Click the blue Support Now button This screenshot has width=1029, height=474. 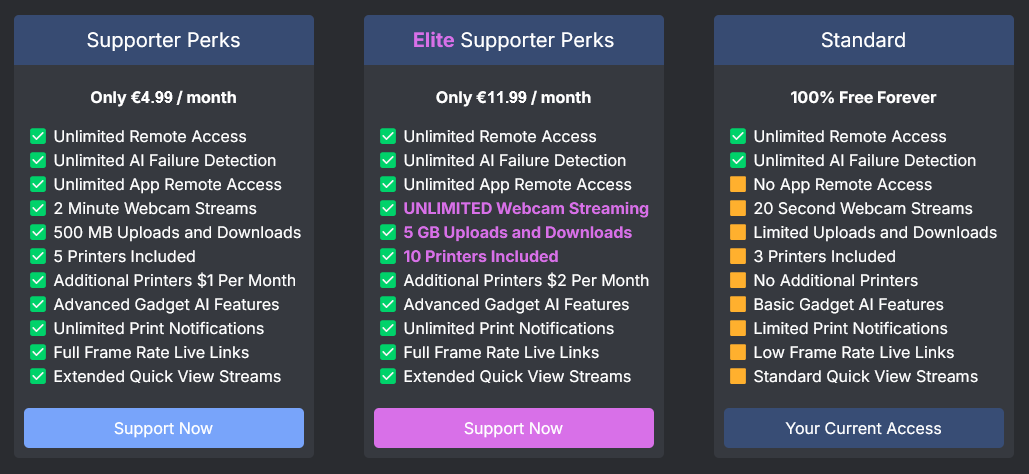coord(163,428)
